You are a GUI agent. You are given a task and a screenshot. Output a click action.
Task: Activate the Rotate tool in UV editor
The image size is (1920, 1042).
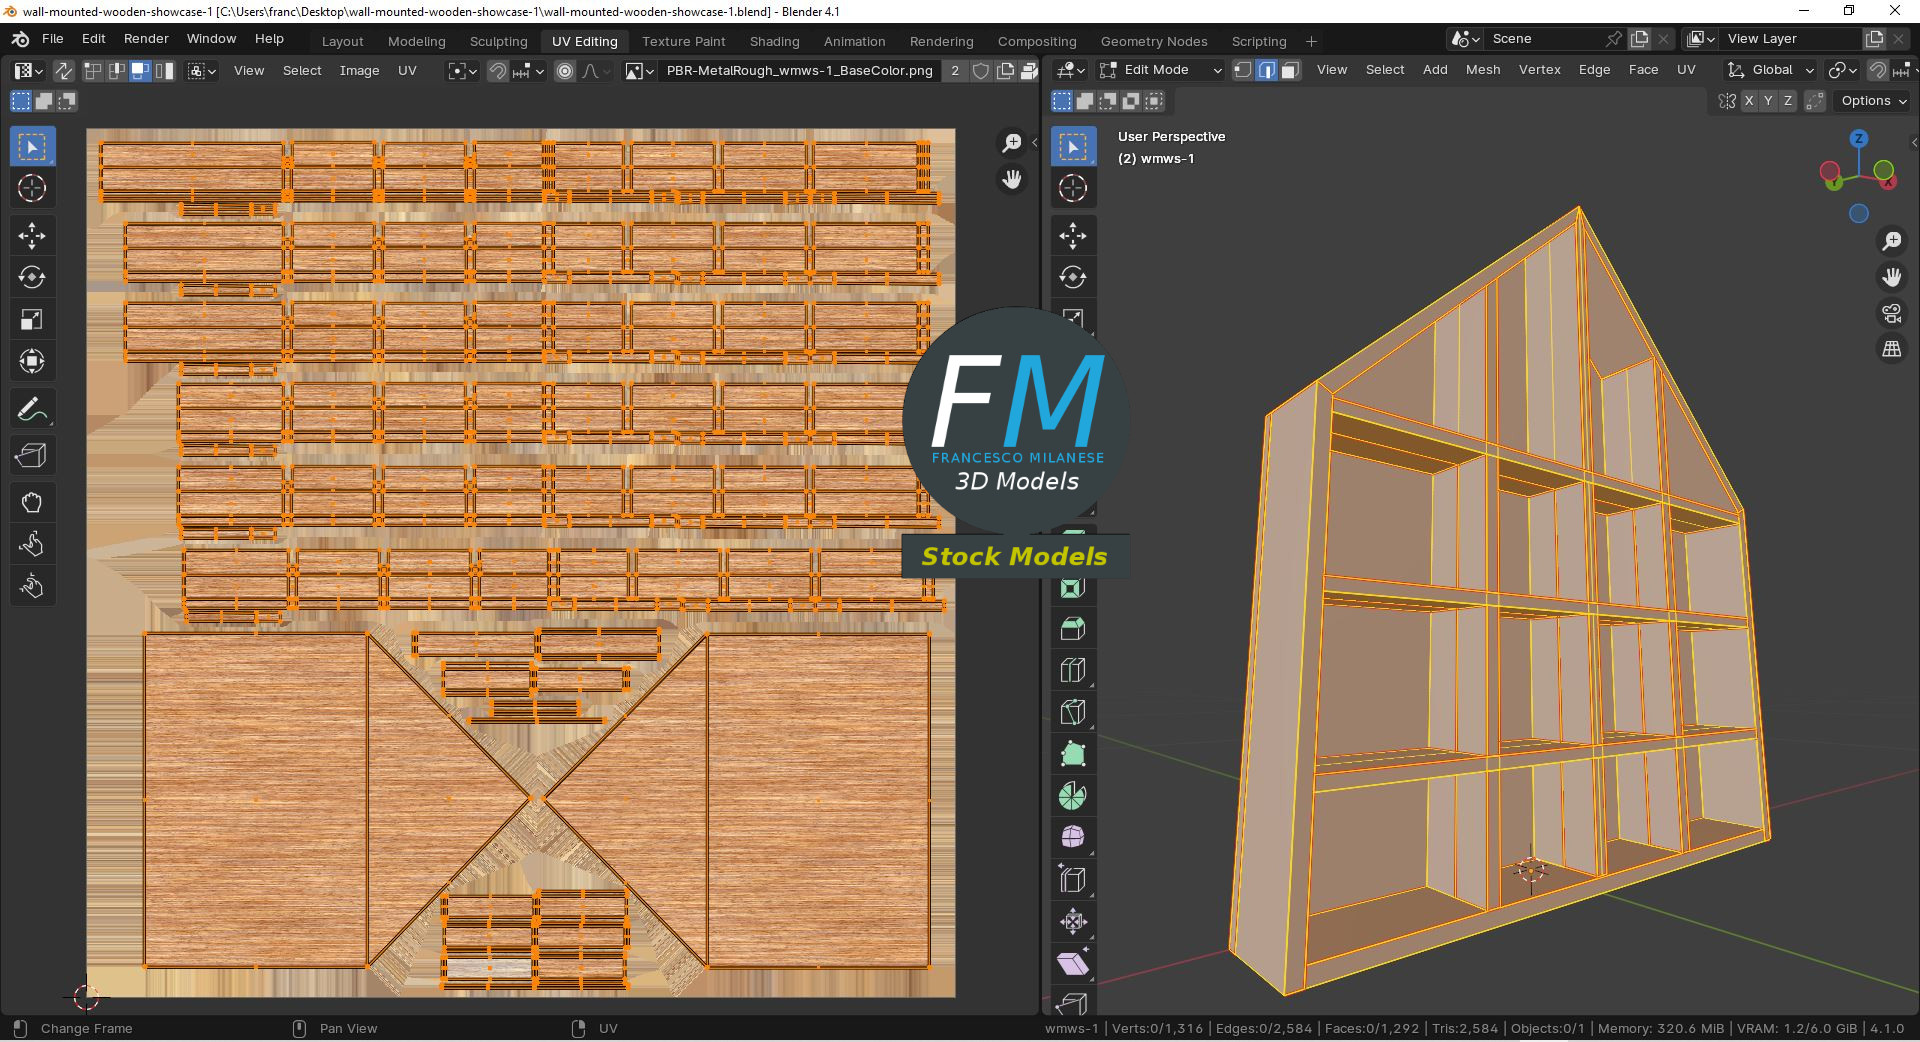pyautogui.click(x=32, y=278)
